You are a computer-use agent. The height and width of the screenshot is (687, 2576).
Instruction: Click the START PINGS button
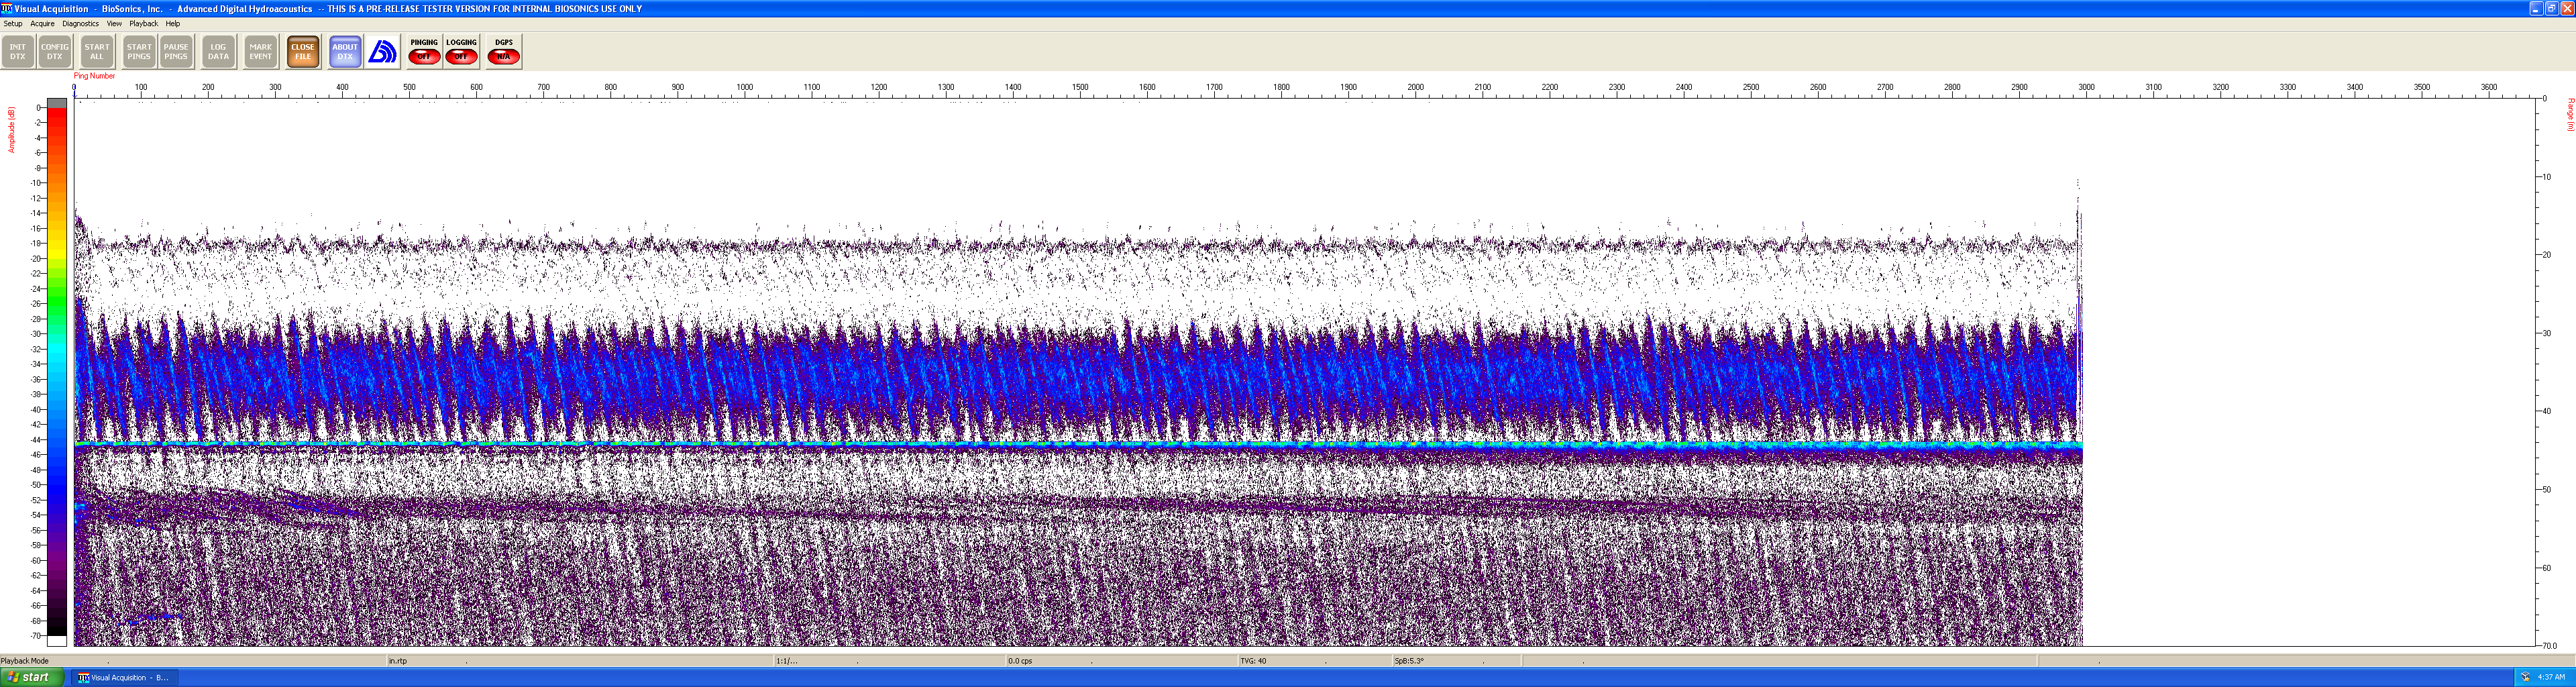click(x=139, y=52)
